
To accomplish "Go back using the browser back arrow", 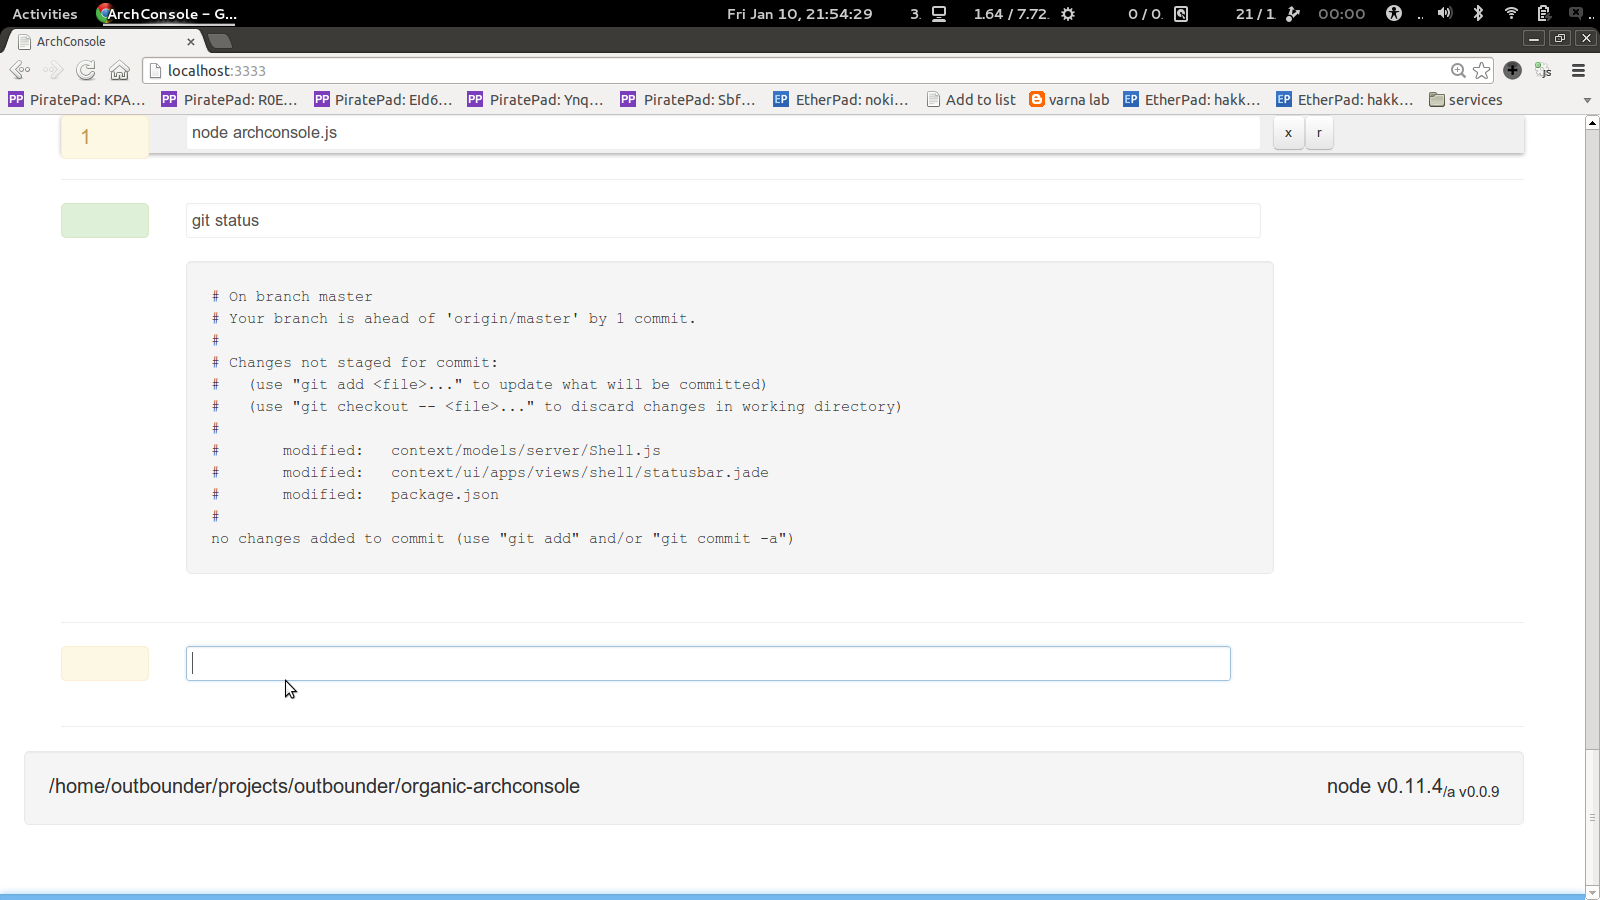I will tap(19, 70).
